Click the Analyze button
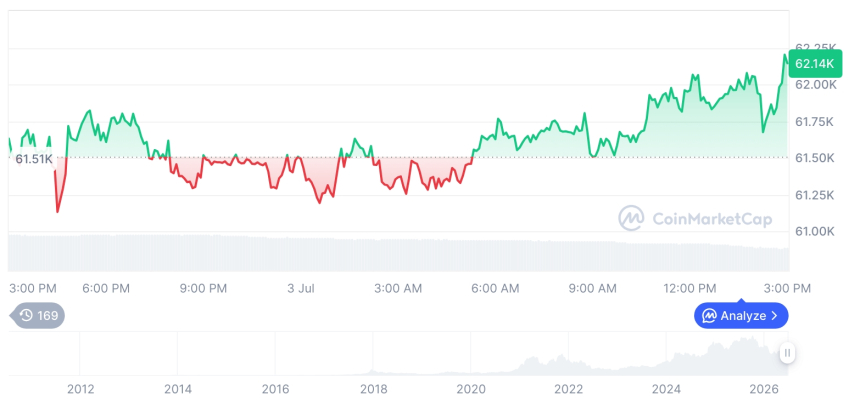This screenshot has height=401, width=860. point(741,315)
